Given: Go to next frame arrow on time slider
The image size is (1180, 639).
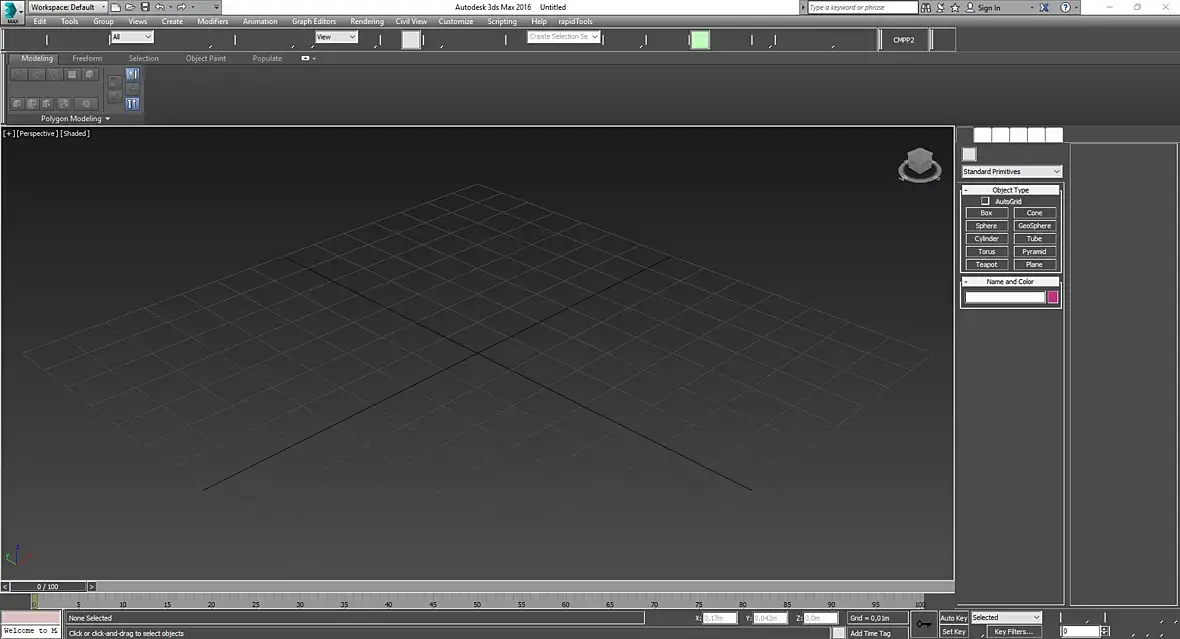Looking at the screenshot, I should point(92,586).
